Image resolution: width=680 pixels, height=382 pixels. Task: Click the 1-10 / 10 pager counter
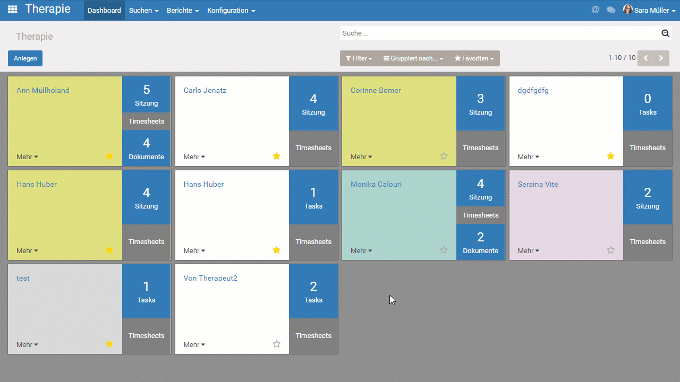pos(621,58)
